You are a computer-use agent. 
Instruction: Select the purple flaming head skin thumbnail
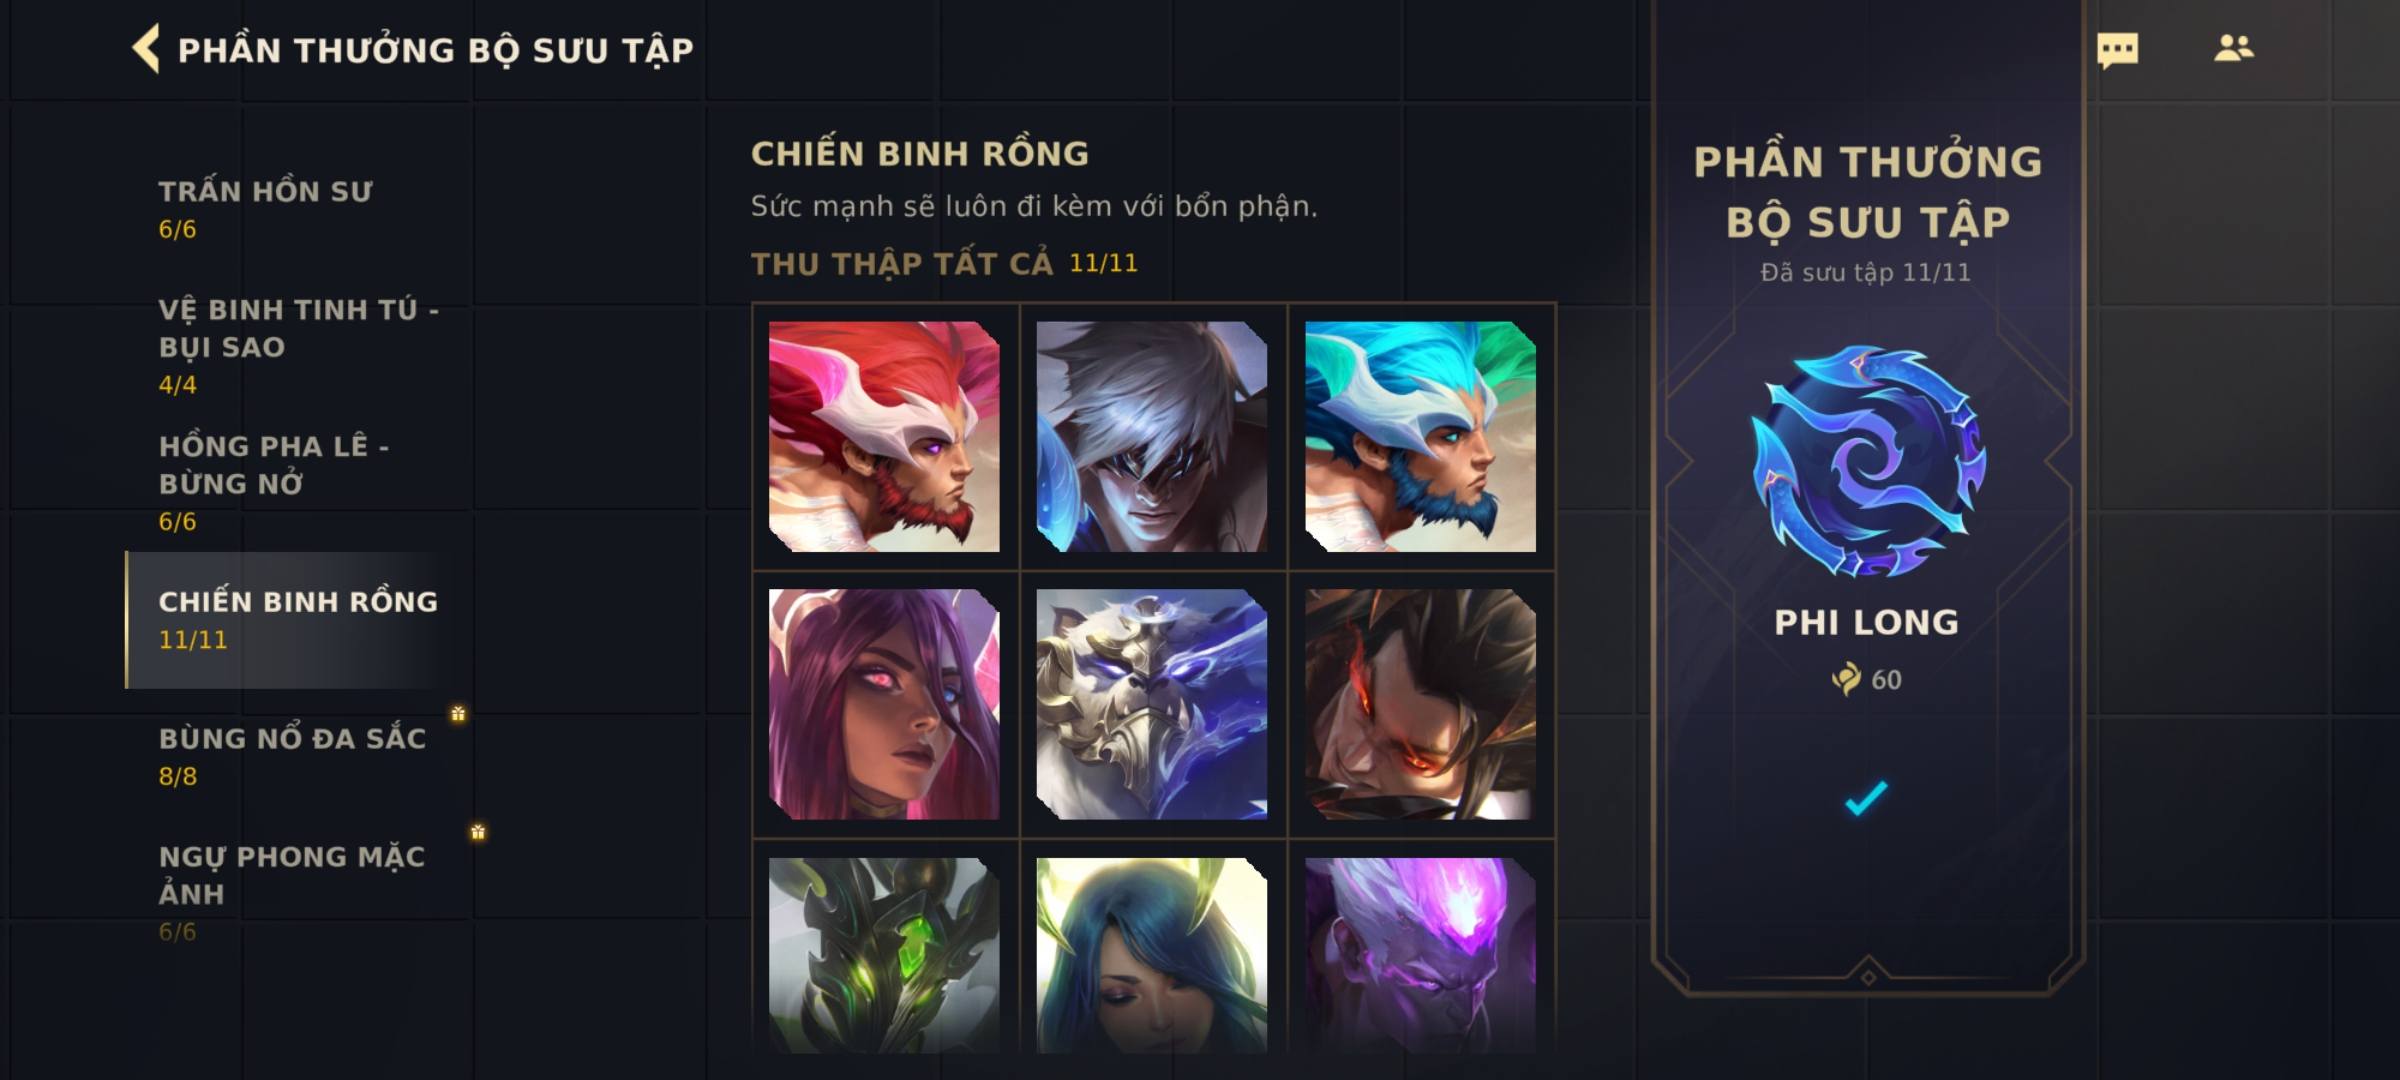(x=1420, y=955)
